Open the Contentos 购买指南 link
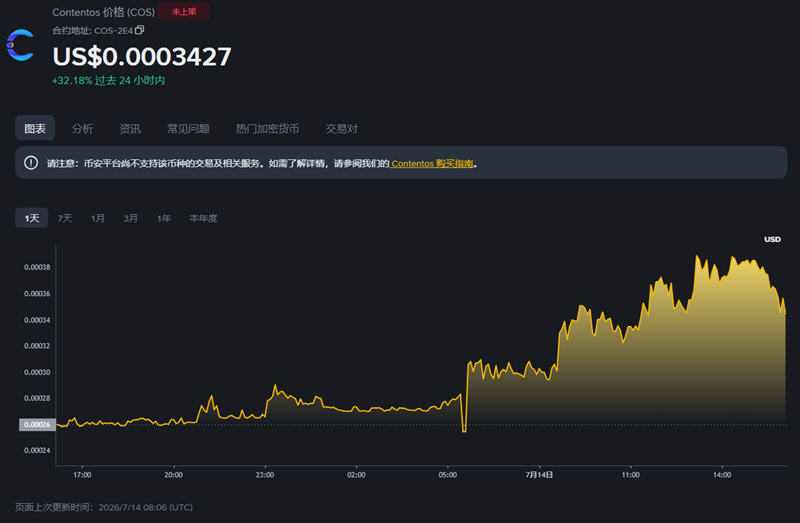This screenshot has width=800, height=523. (x=432, y=163)
